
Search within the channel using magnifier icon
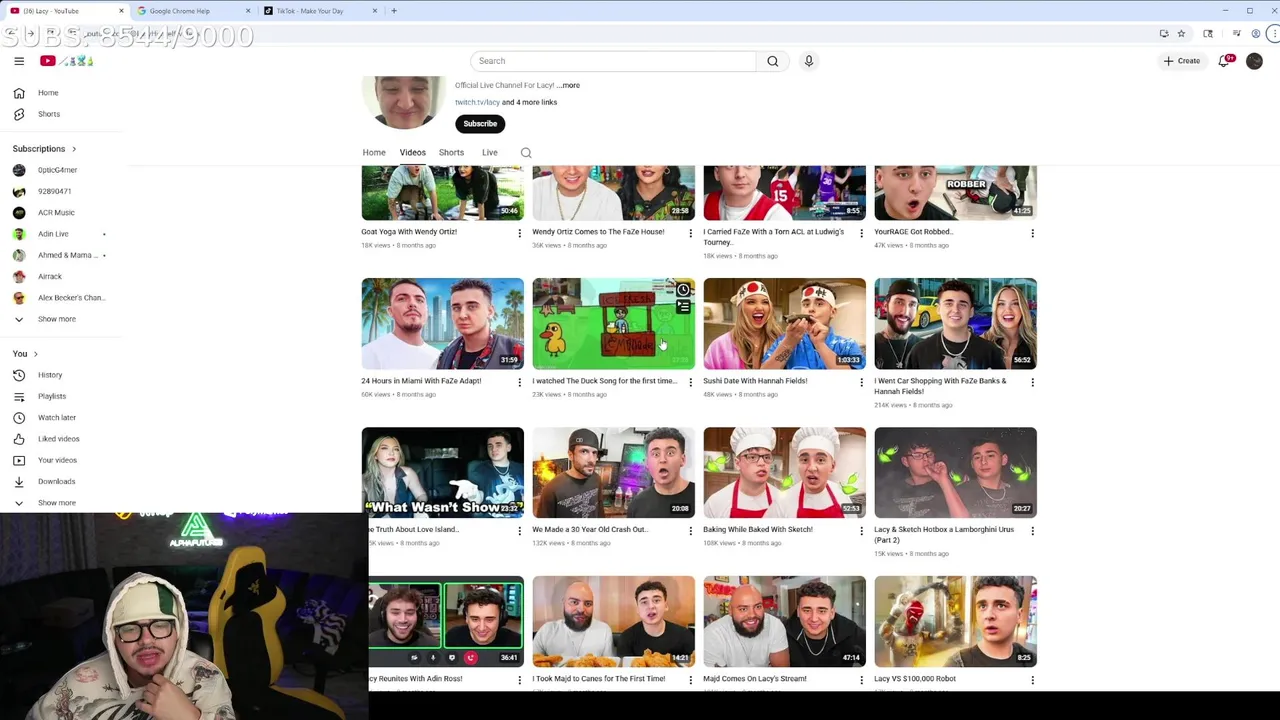click(526, 153)
